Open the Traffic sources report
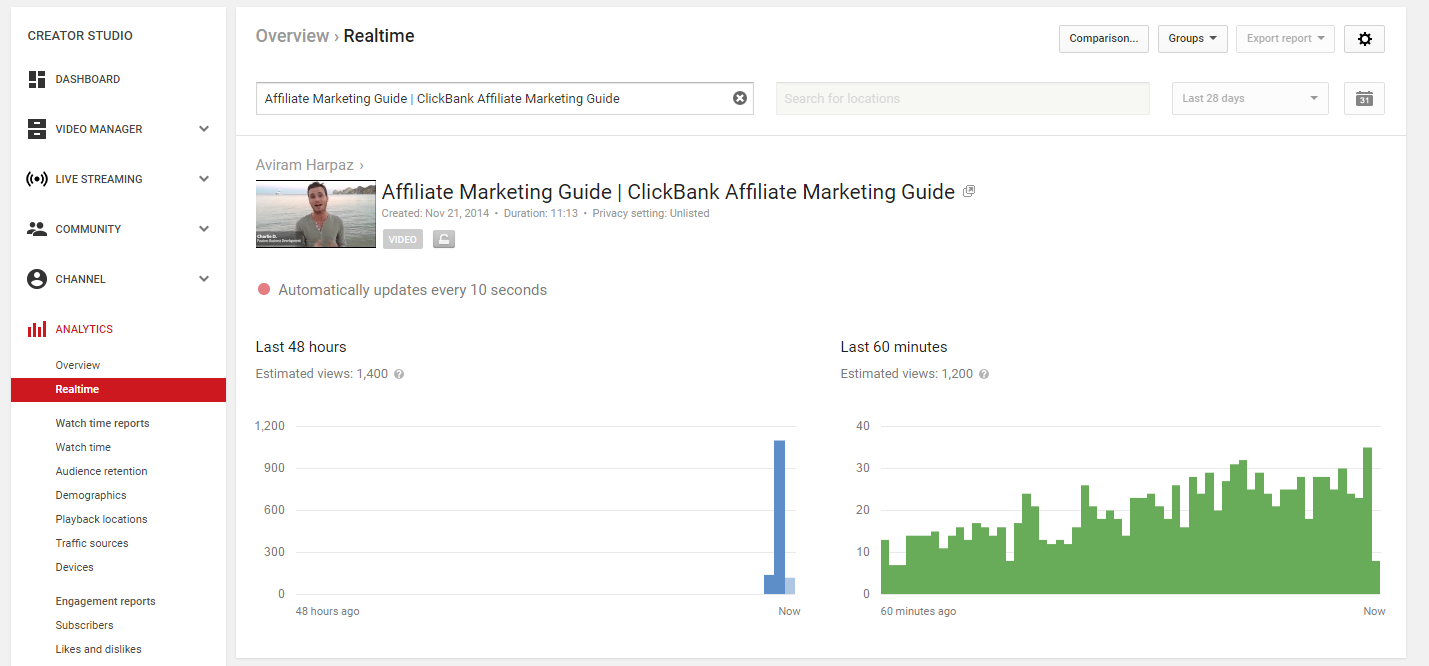Image resolution: width=1429 pixels, height=666 pixels. (x=92, y=544)
